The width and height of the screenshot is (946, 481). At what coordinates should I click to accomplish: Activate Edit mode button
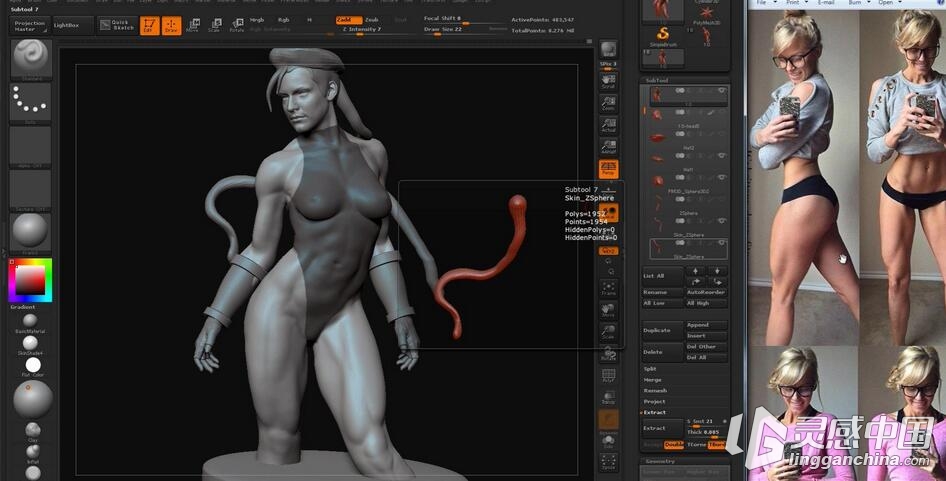pyautogui.click(x=150, y=26)
